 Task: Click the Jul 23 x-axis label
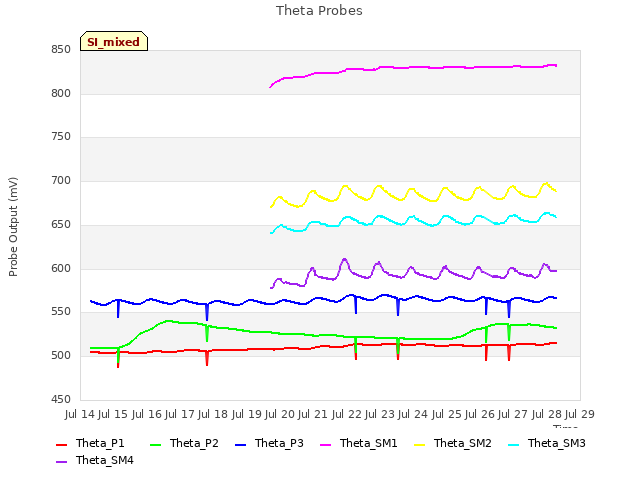tap(380, 414)
